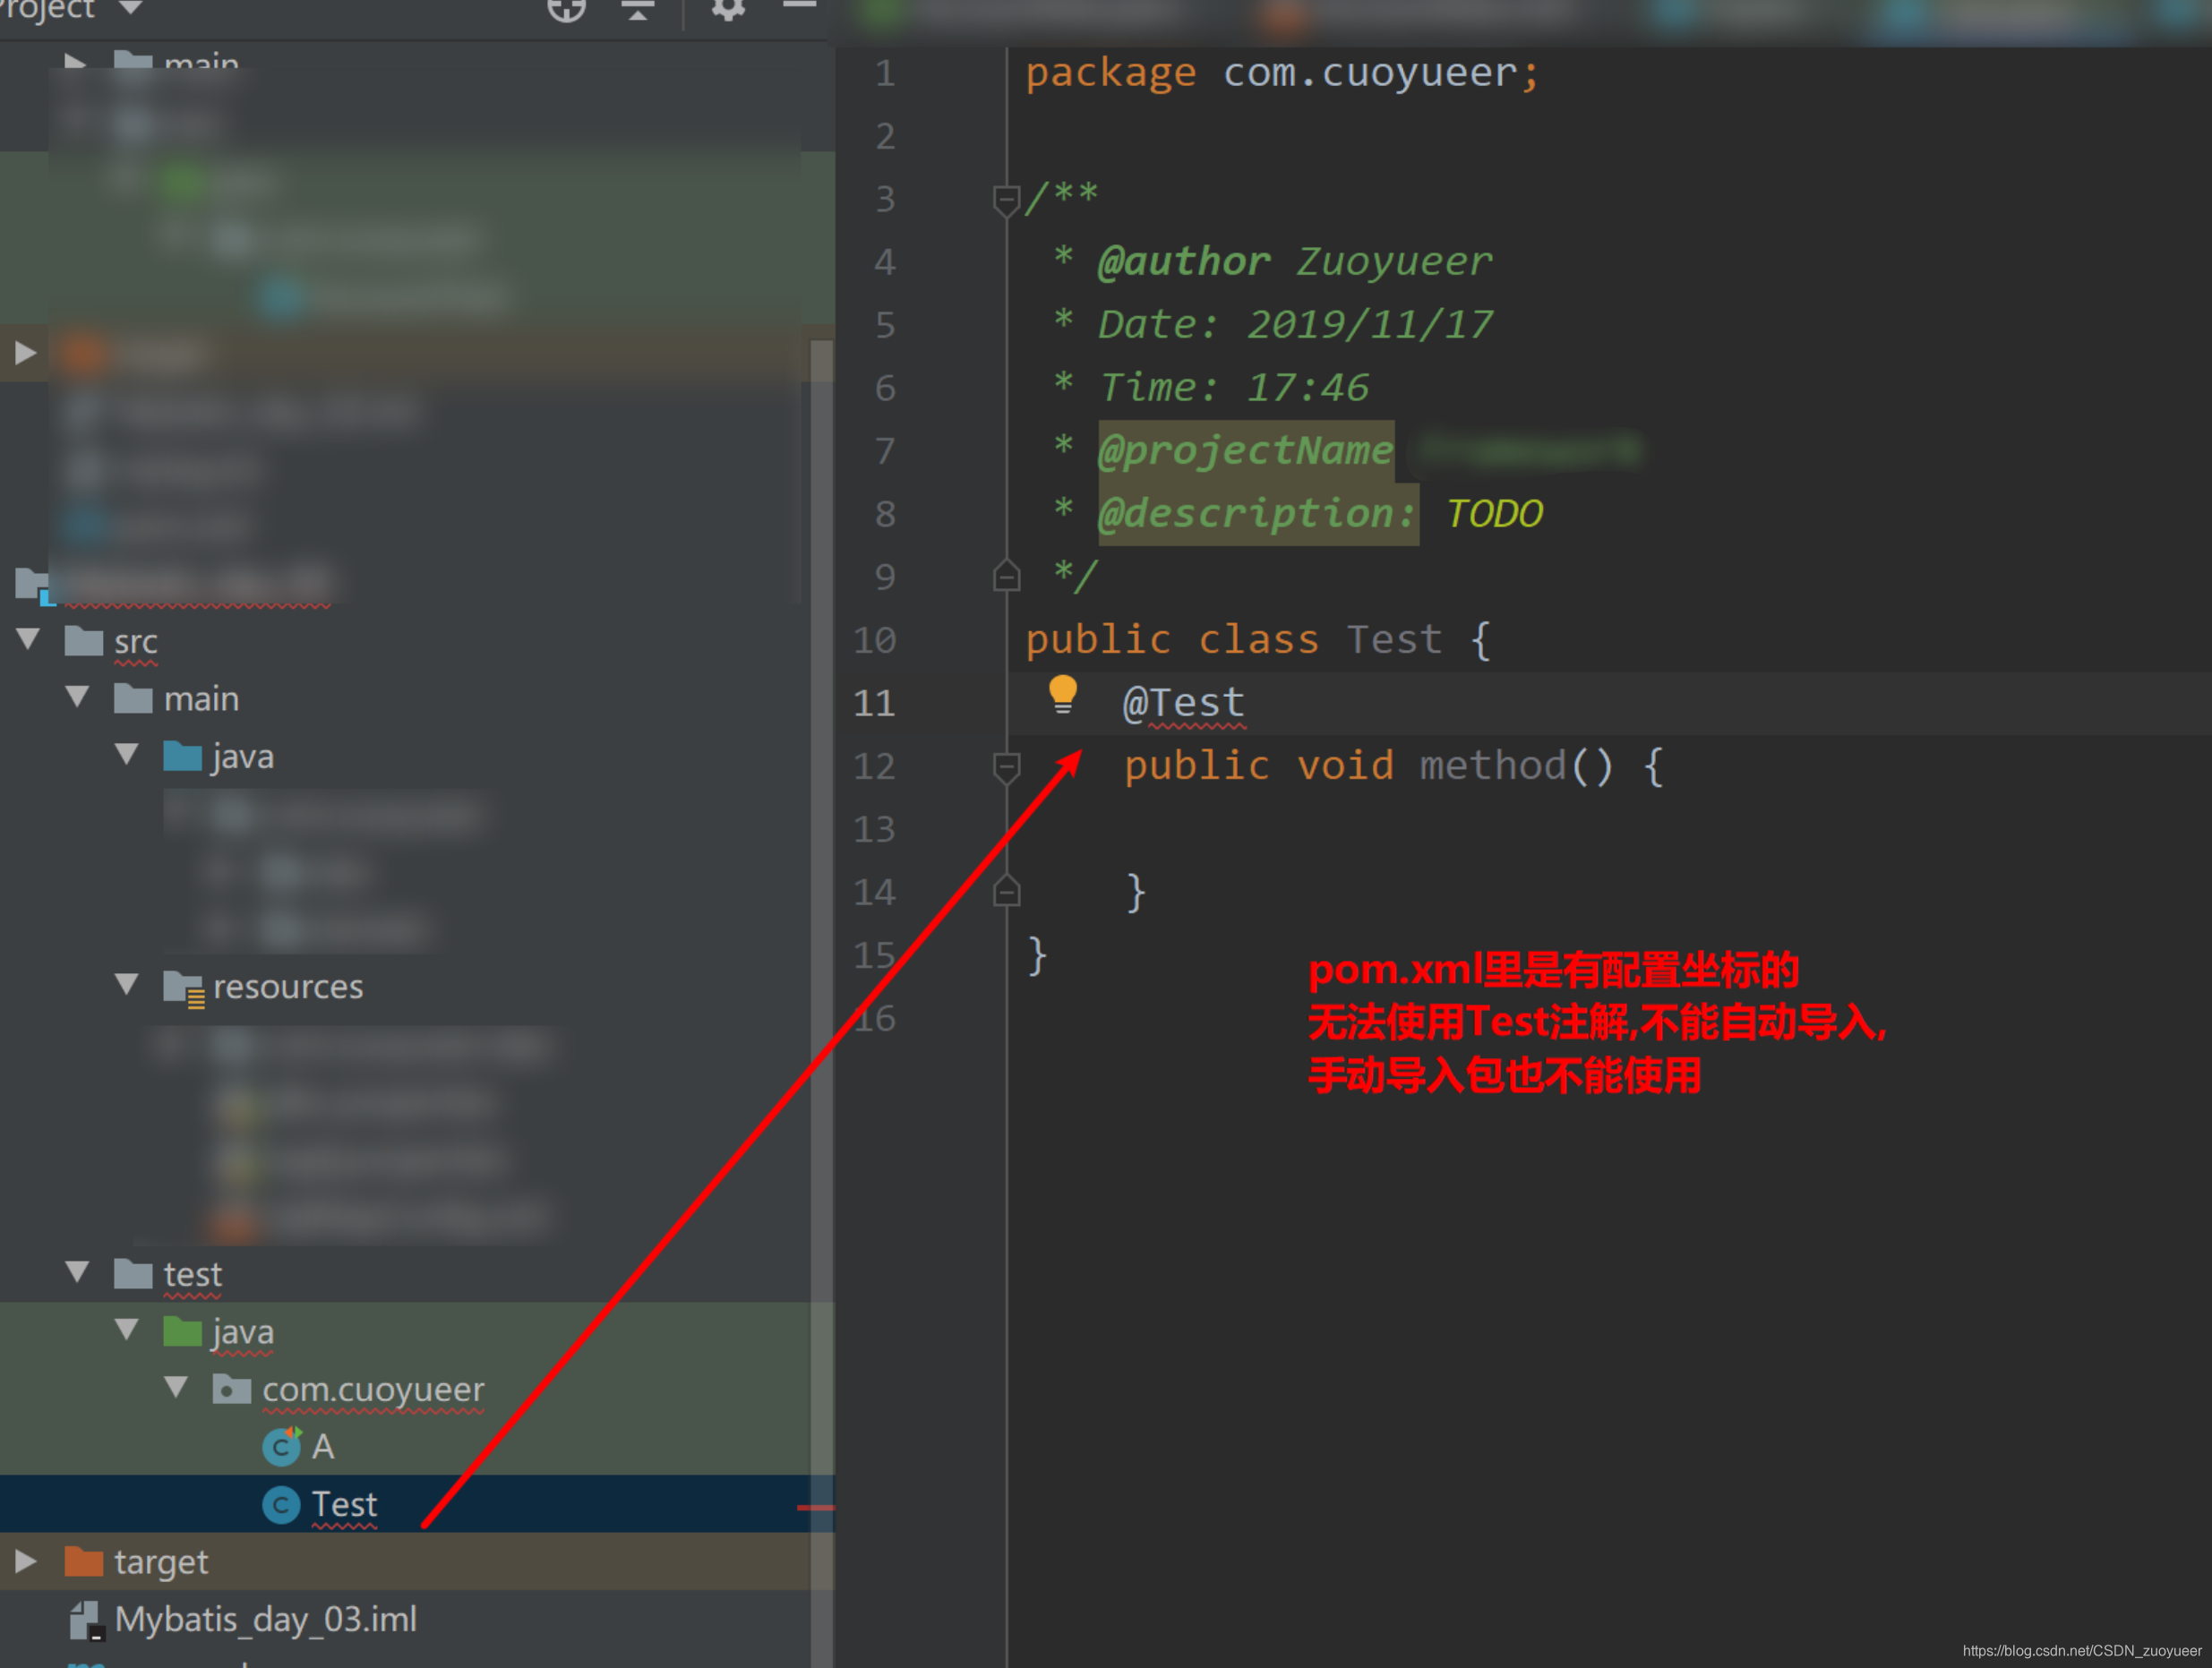Click the Zuoyueer author name

coord(1394,262)
